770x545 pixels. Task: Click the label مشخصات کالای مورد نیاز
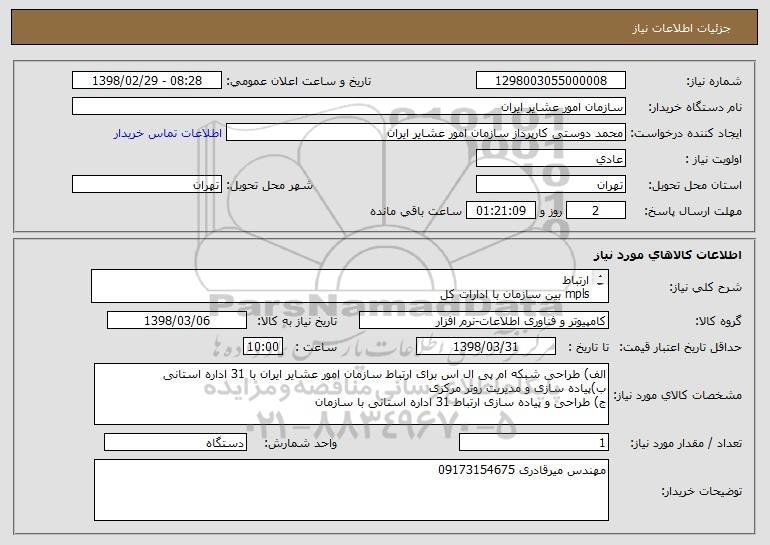pyautogui.click(x=677, y=395)
